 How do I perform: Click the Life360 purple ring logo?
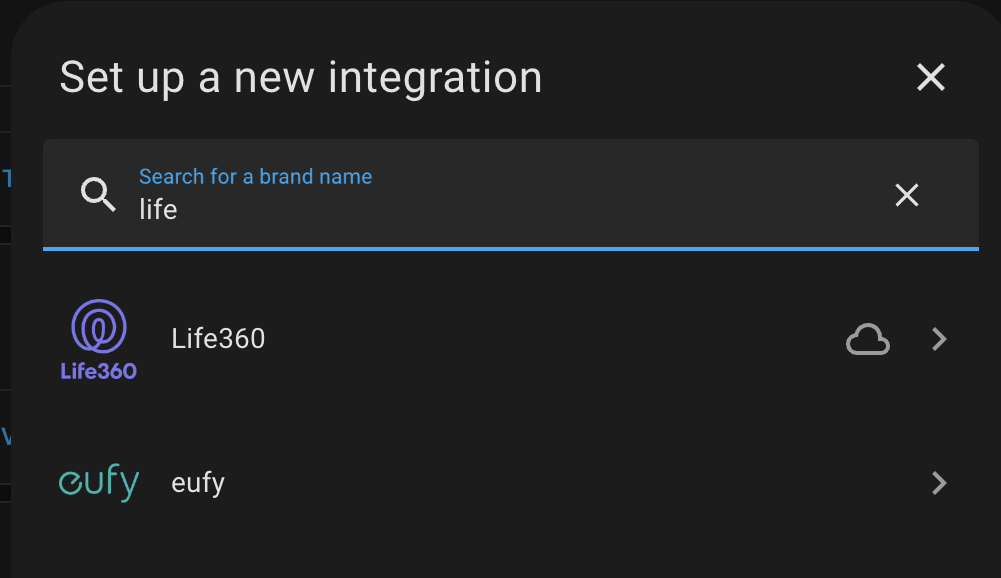pyautogui.click(x=99, y=326)
